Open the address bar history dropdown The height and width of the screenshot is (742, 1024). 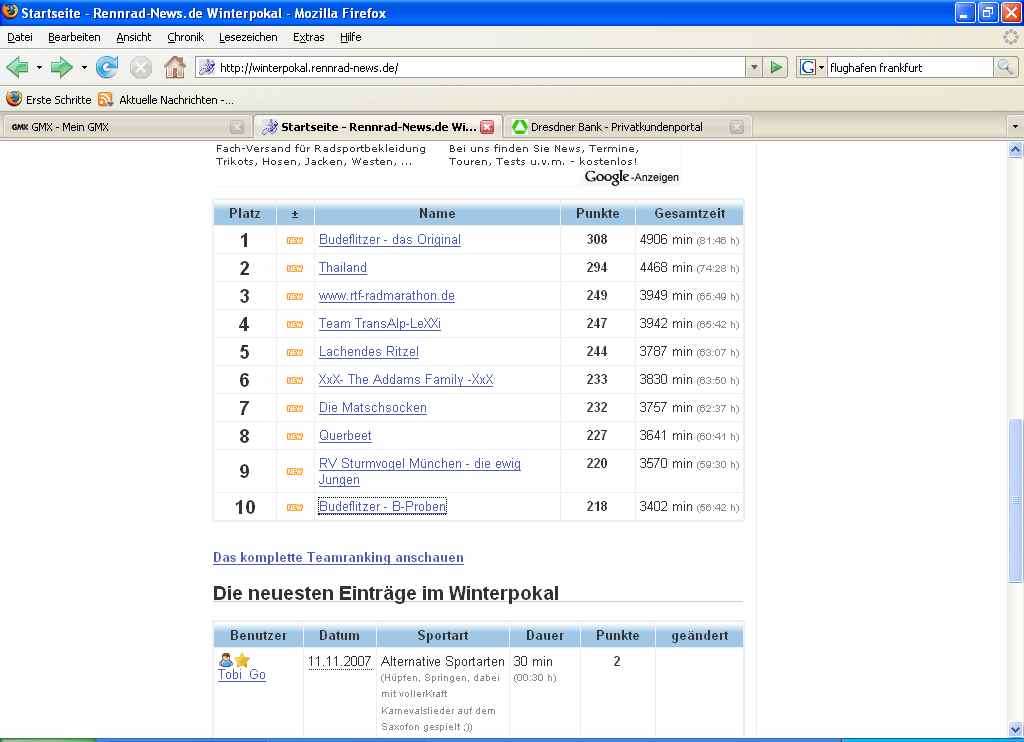[754, 67]
